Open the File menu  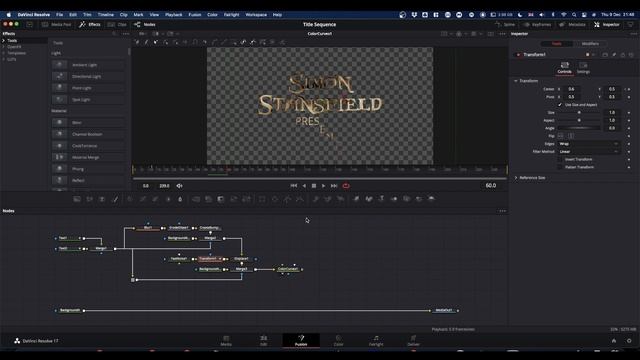point(60,15)
